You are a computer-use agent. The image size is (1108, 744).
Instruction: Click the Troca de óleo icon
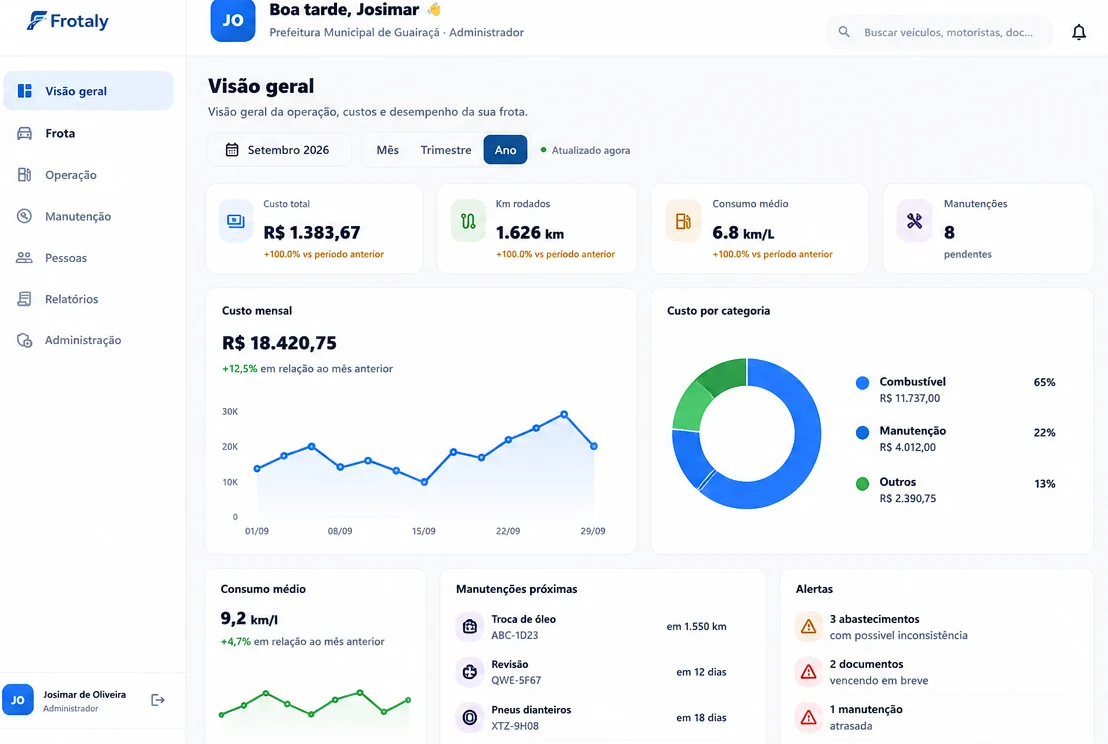coord(469,627)
